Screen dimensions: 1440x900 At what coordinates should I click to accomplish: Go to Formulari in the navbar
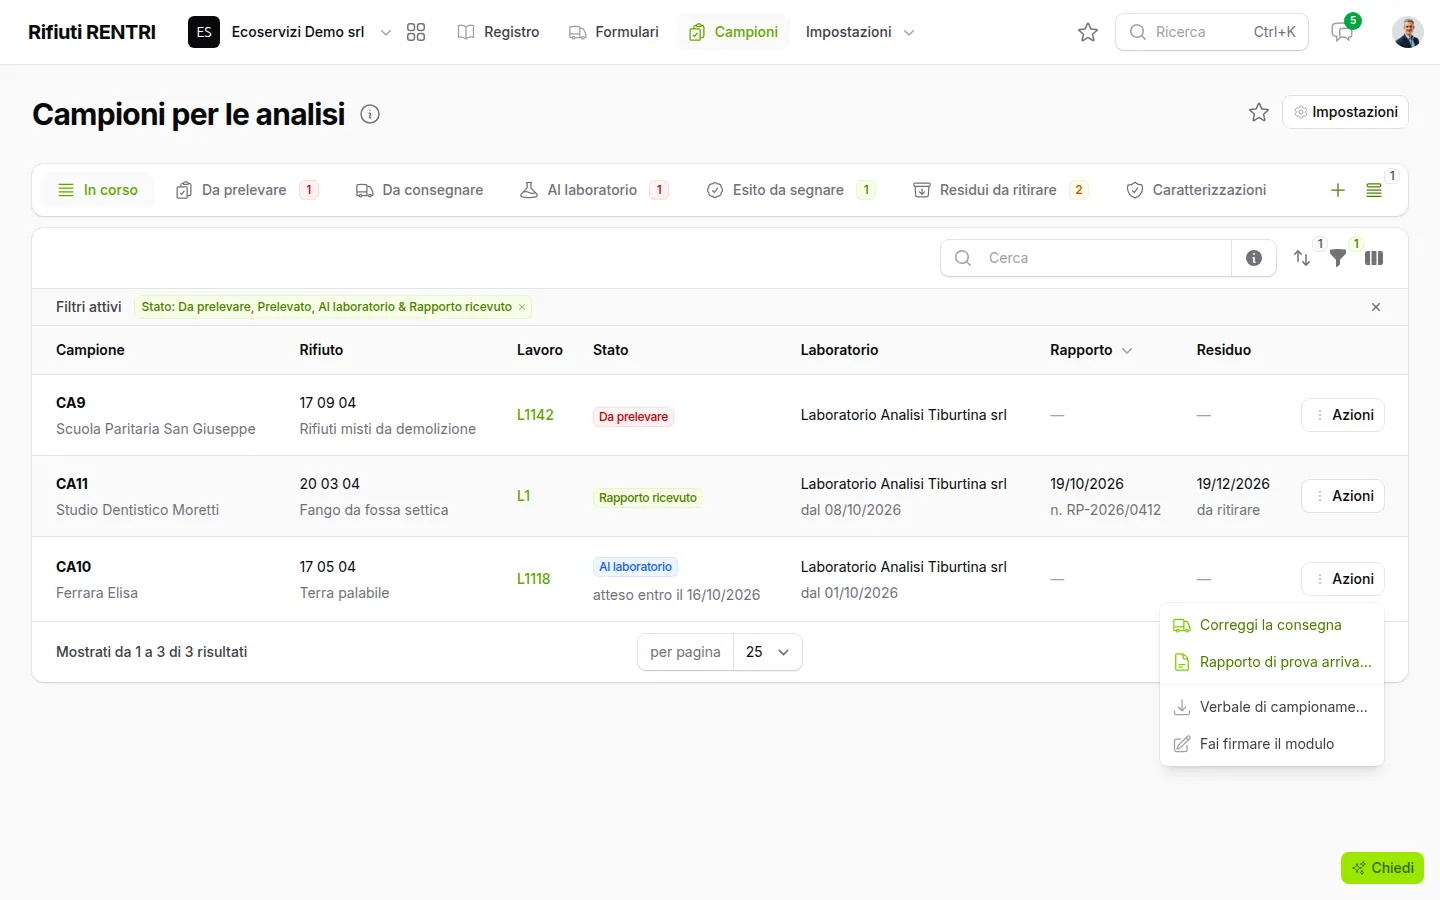point(614,32)
